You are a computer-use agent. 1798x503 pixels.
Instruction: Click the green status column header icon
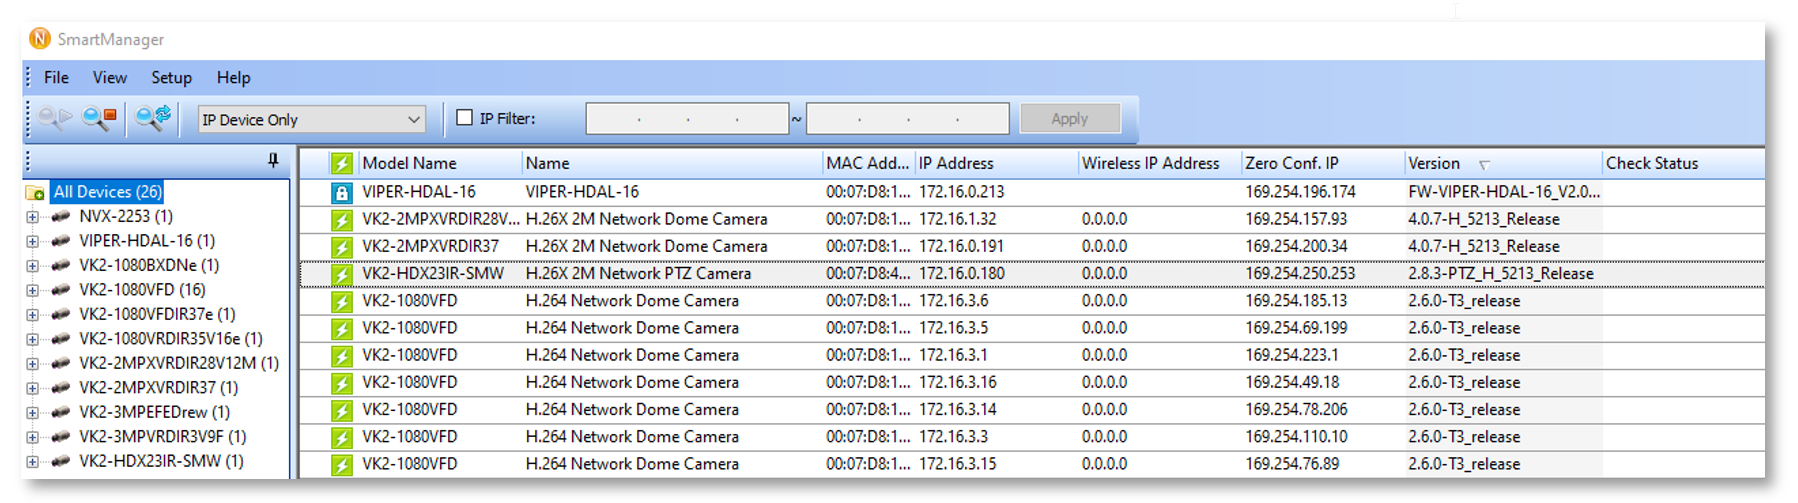pos(342,163)
